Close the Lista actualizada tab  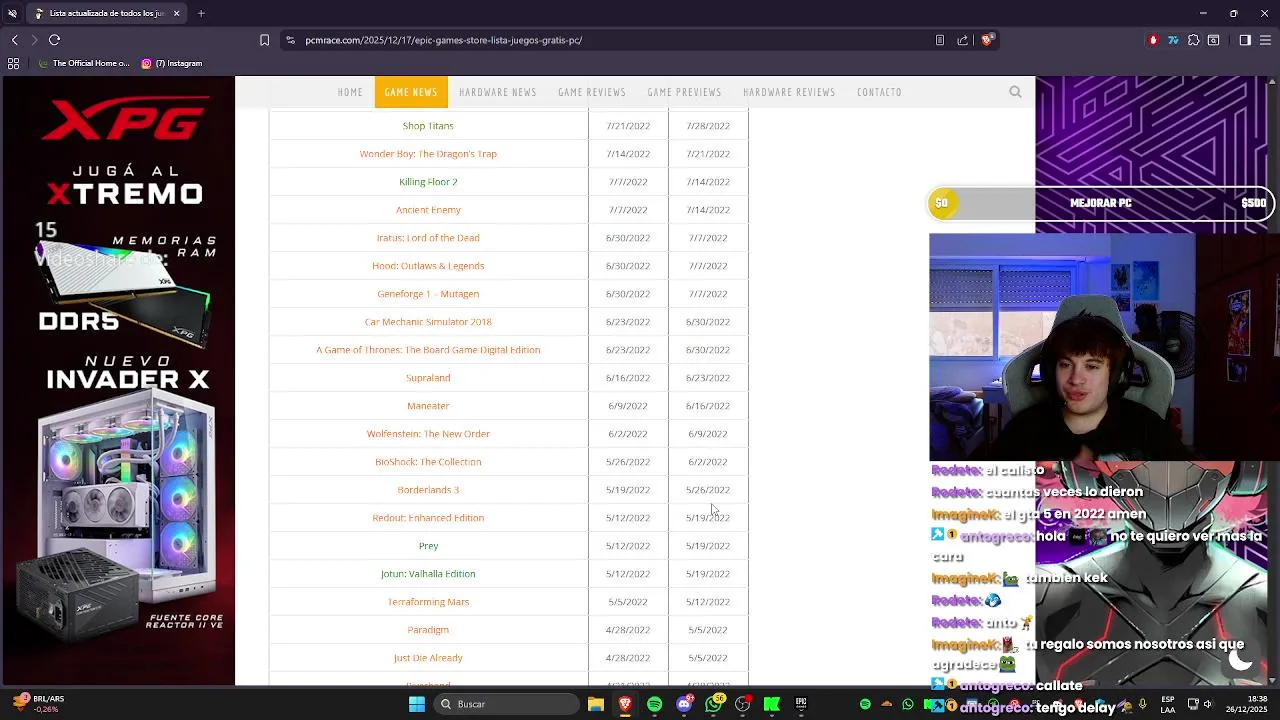176,13
